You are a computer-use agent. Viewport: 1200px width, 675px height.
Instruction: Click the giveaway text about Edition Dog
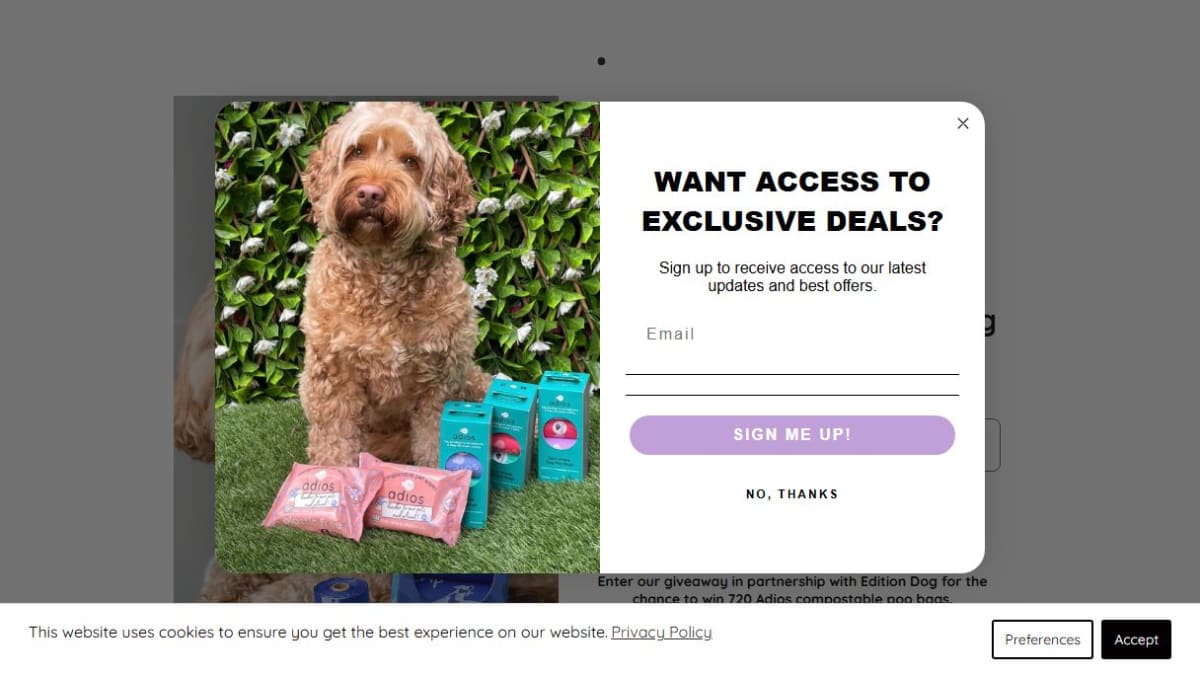tap(792, 590)
